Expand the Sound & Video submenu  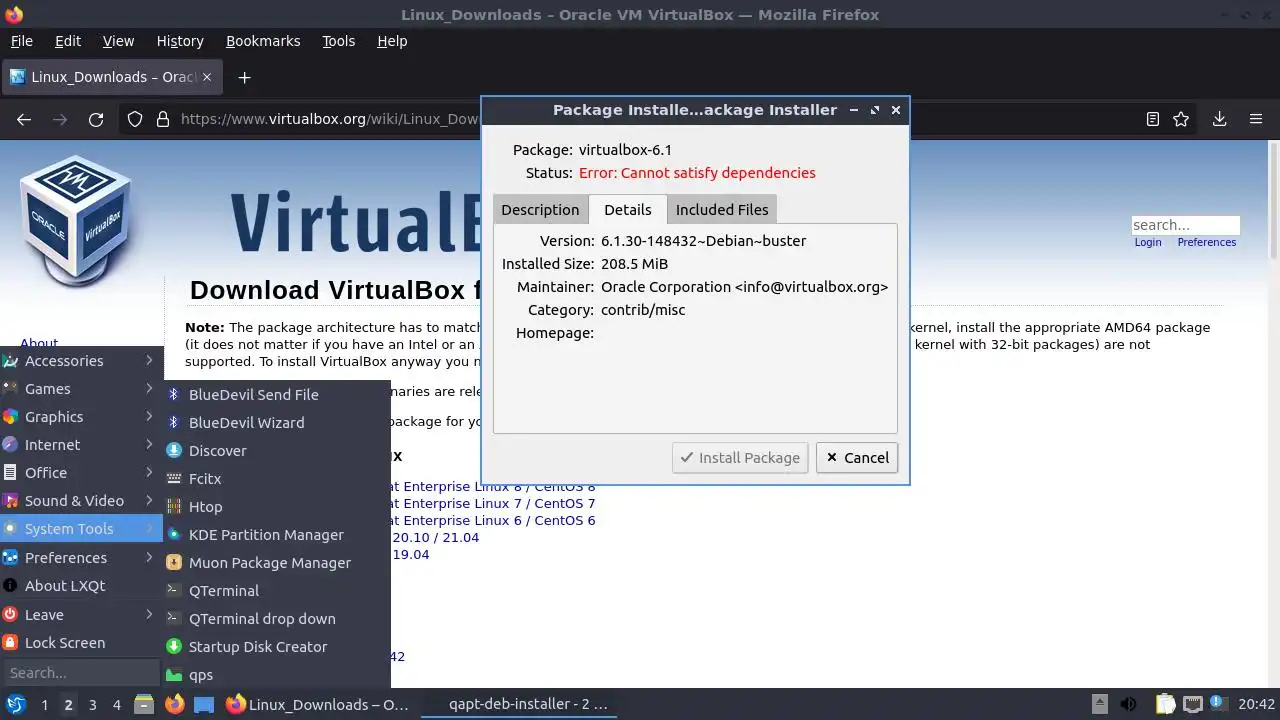[81, 501]
